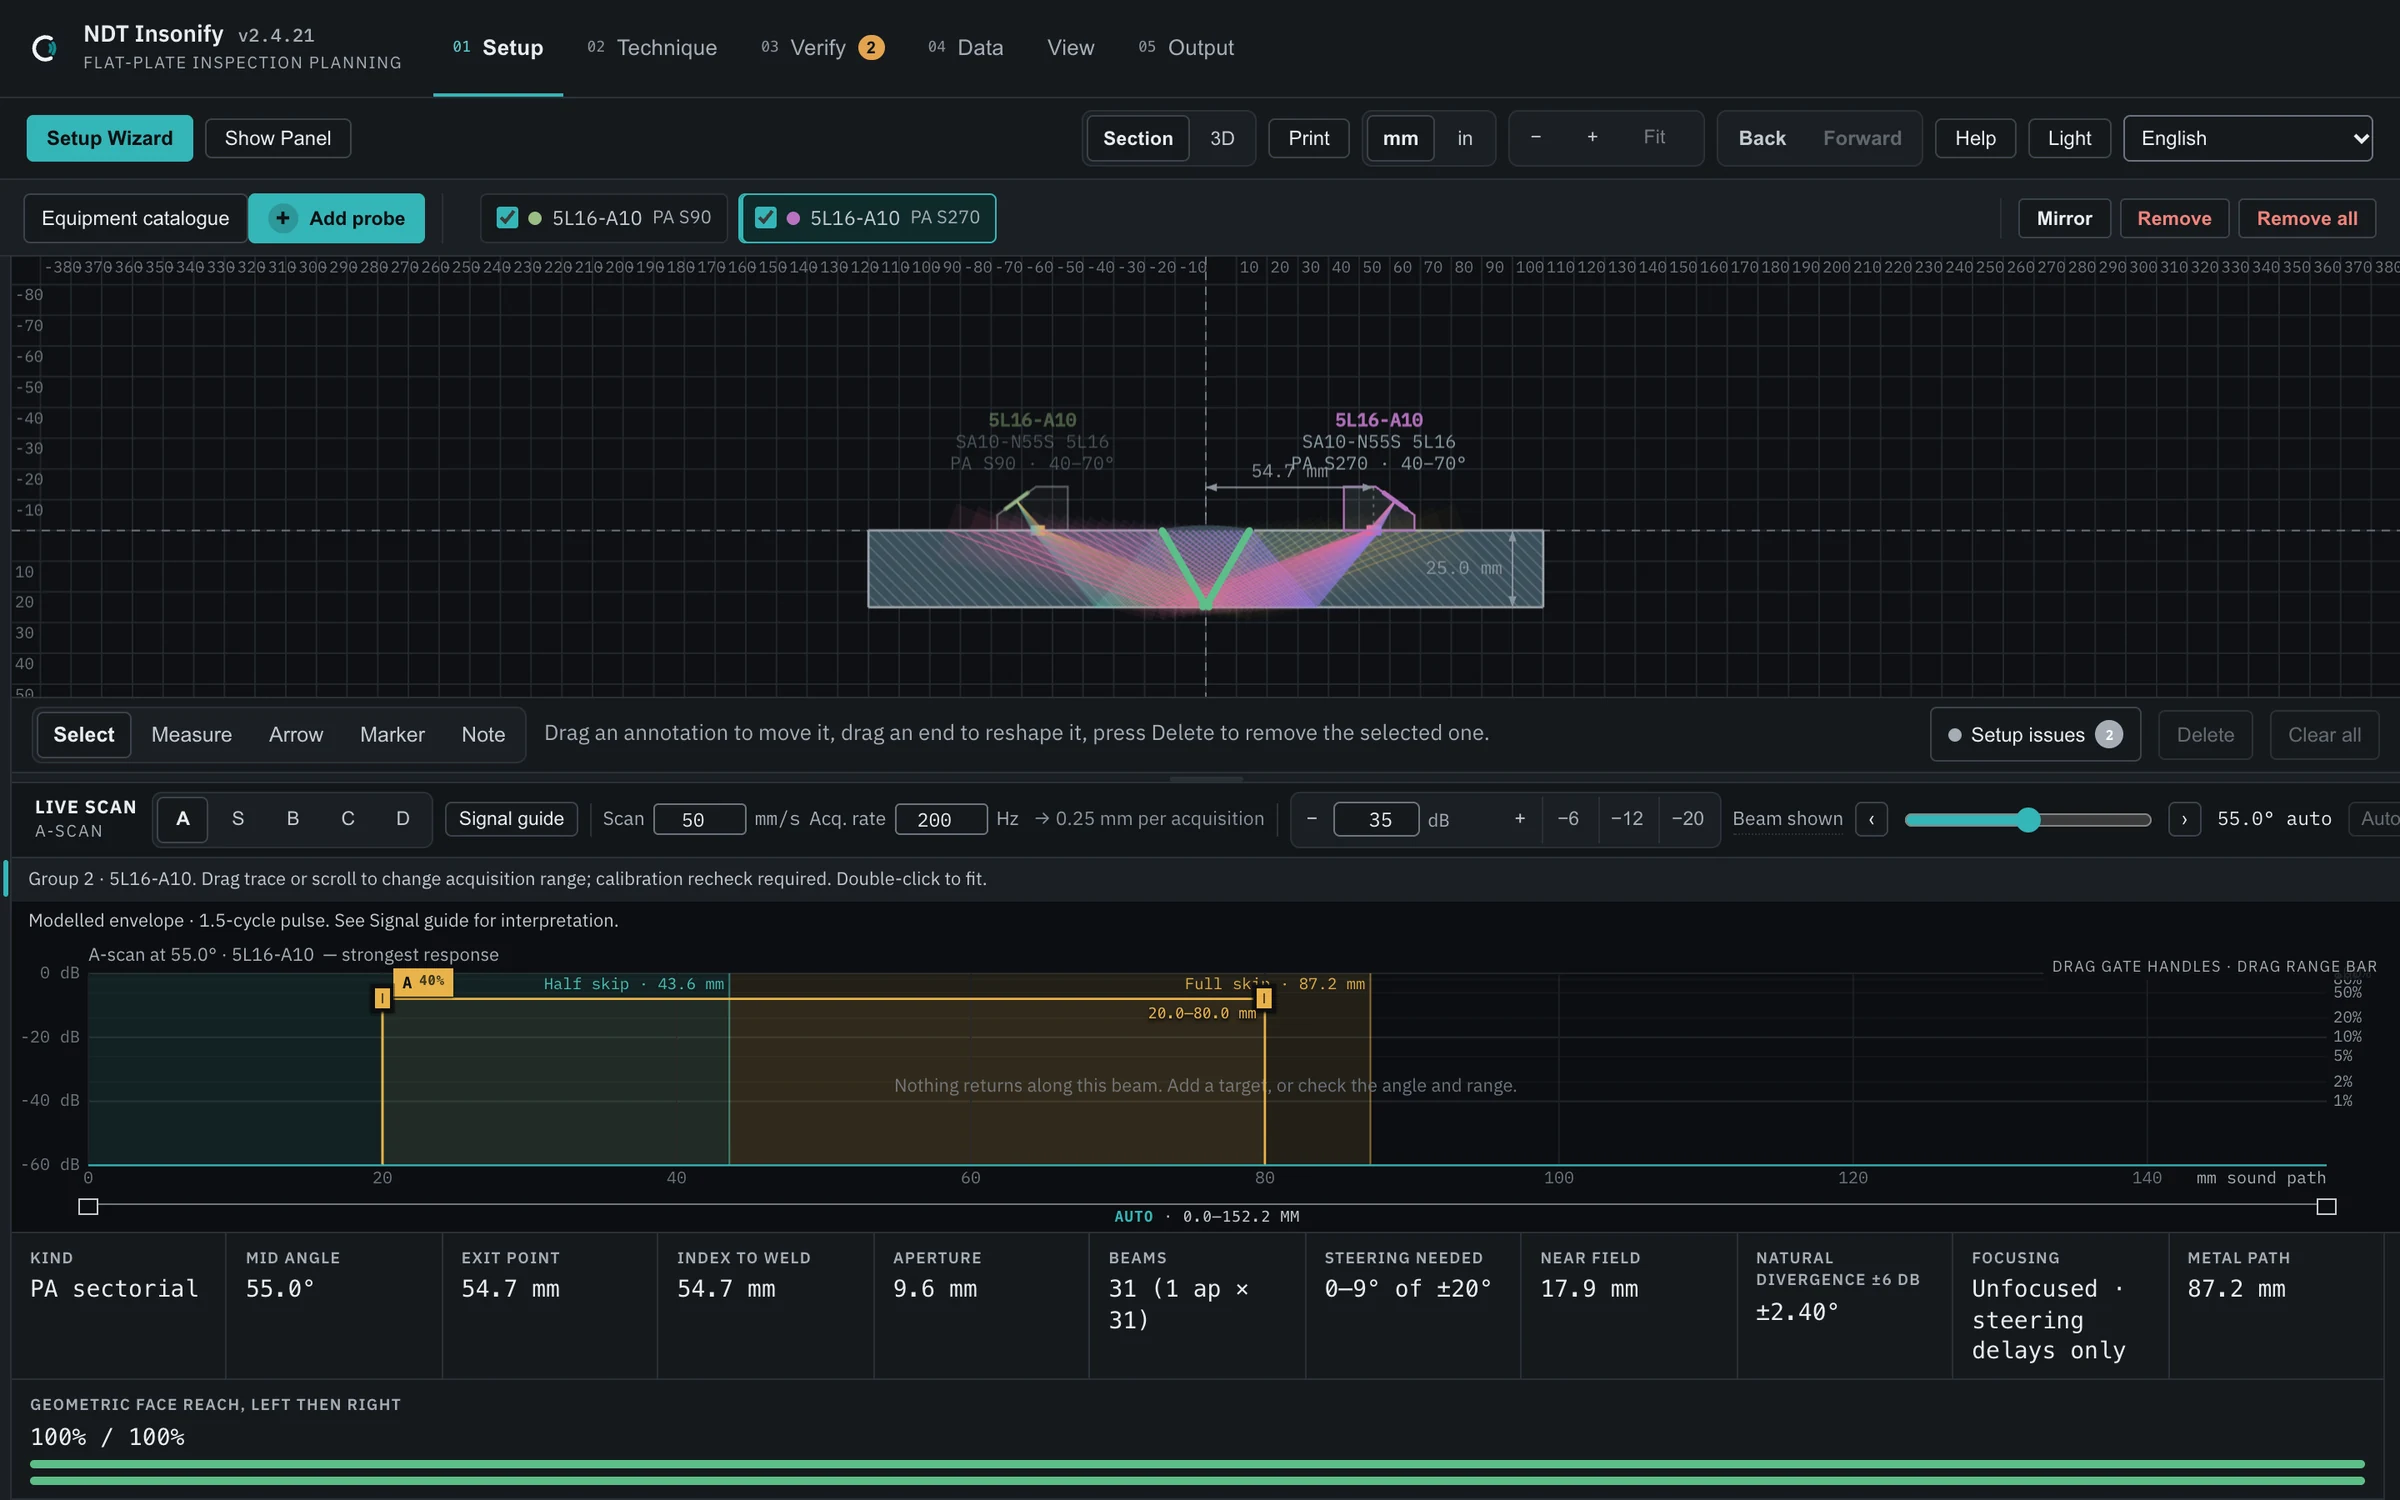Show previous beam with left chevron
This screenshot has width=2400, height=1500.
[x=1871, y=819]
